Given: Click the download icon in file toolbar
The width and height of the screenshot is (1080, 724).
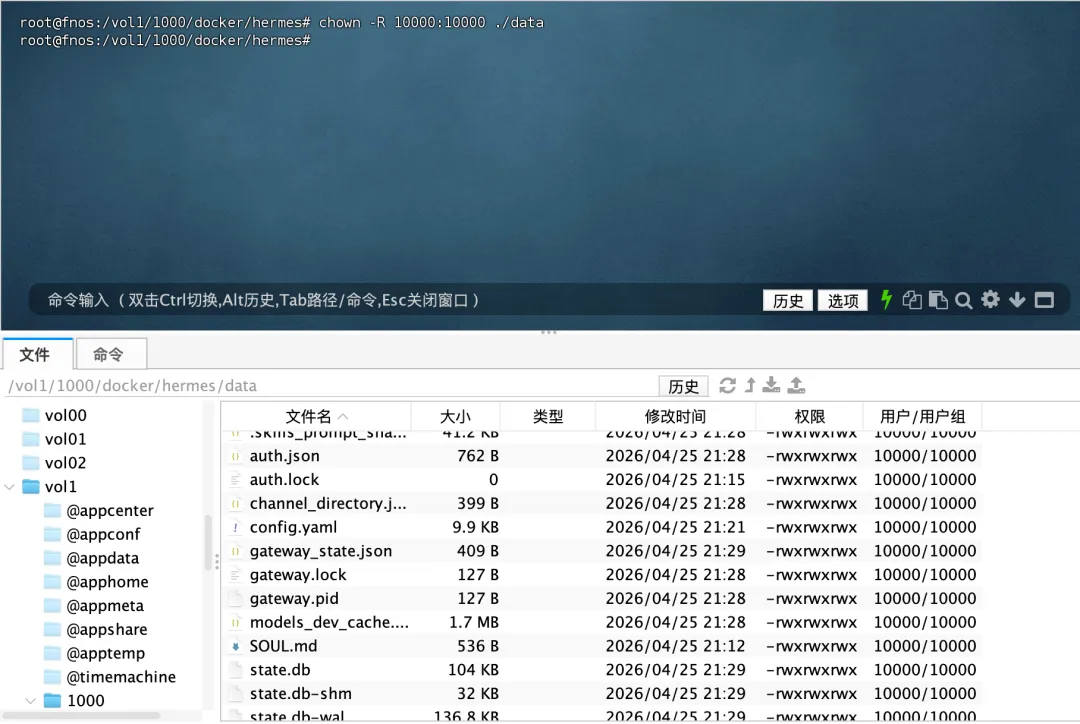Looking at the screenshot, I should (771, 385).
